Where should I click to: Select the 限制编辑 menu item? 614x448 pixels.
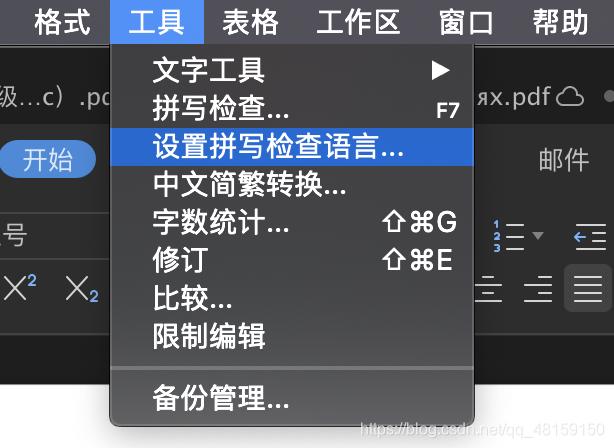(x=292, y=336)
